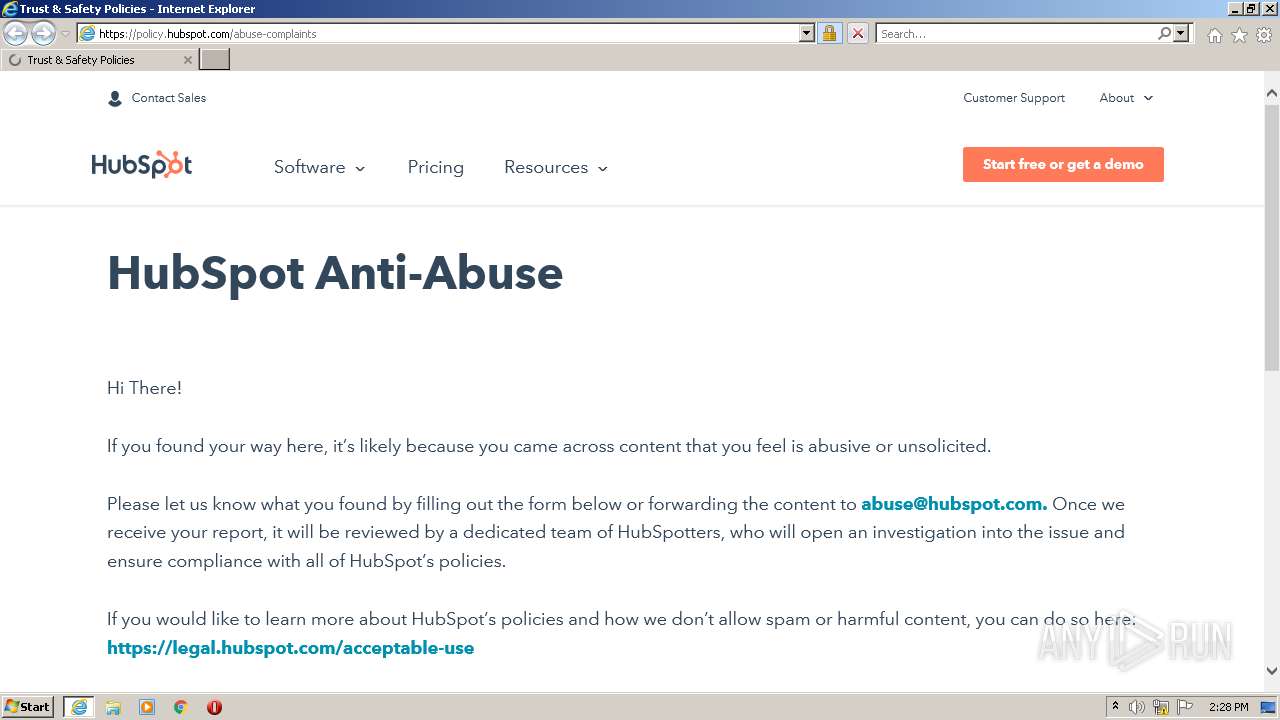Click the 2:28 PM taskbar clock

[x=1228, y=707]
